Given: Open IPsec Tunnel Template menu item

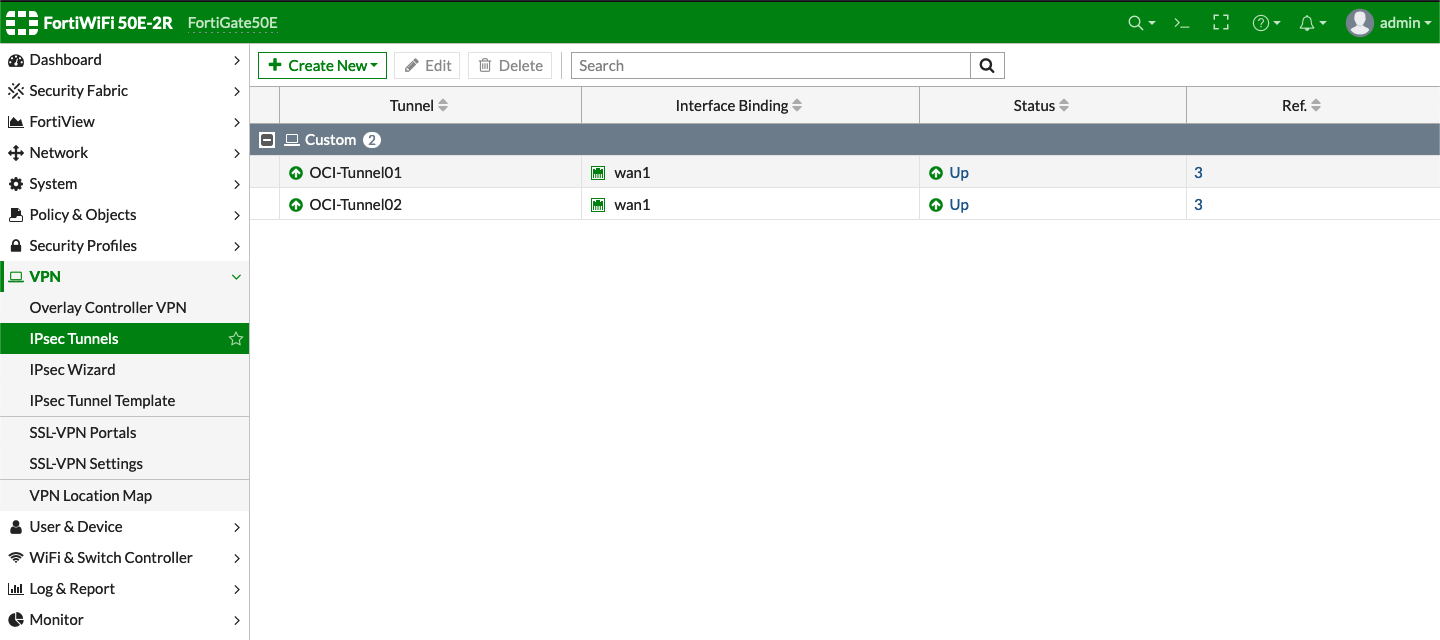Looking at the screenshot, I should tap(103, 401).
